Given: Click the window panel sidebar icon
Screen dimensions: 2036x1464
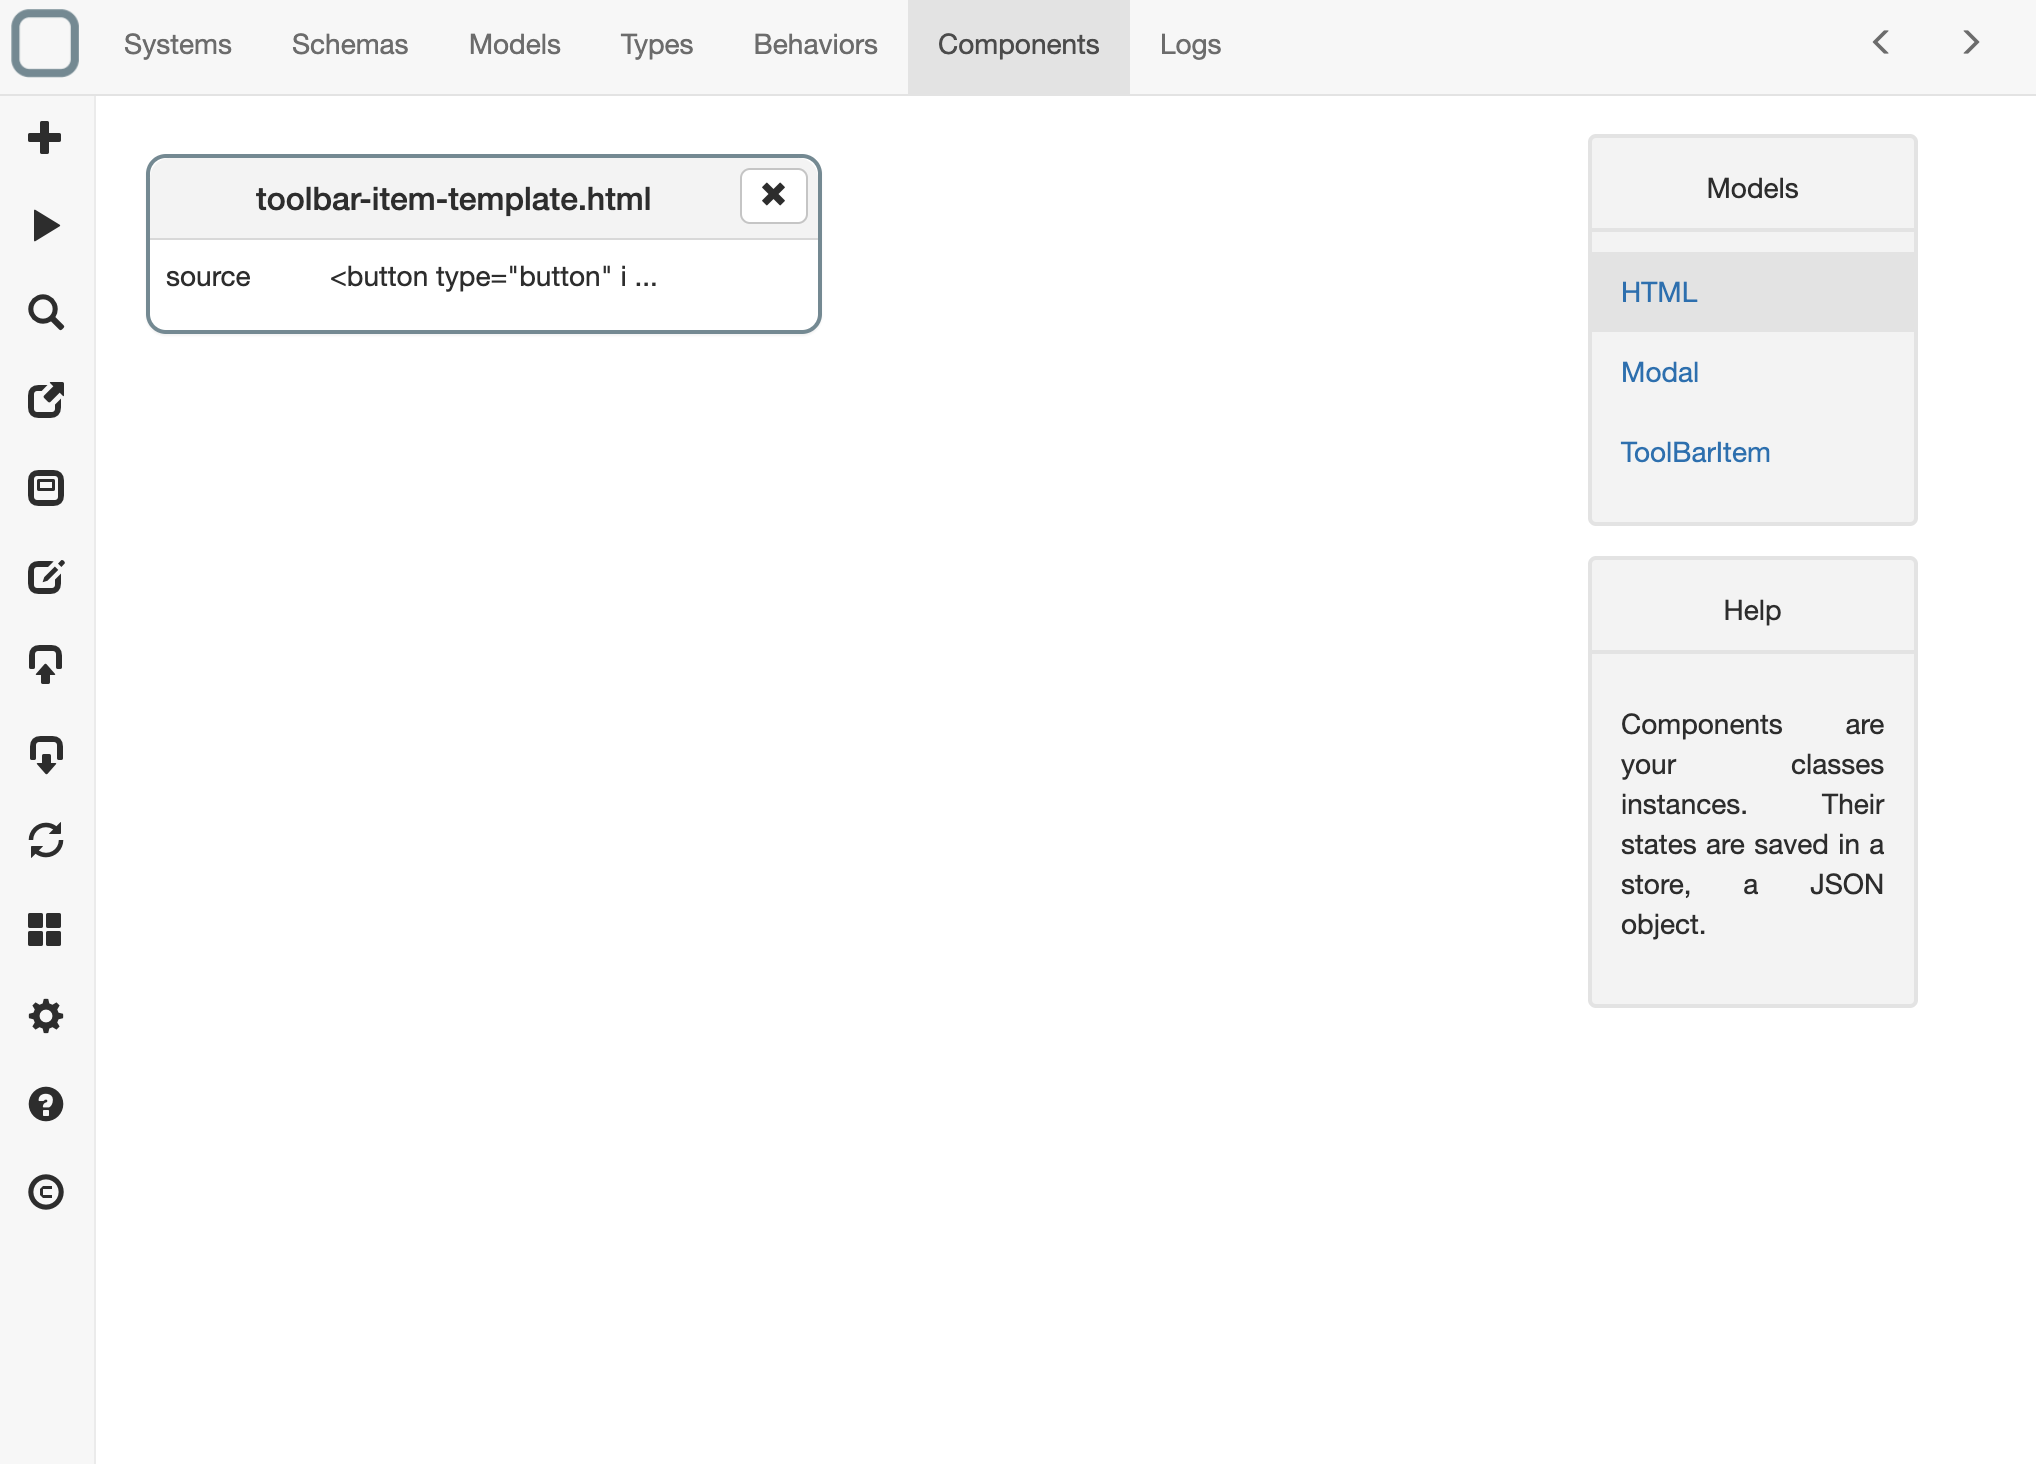Looking at the screenshot, I should coord(45,488).
